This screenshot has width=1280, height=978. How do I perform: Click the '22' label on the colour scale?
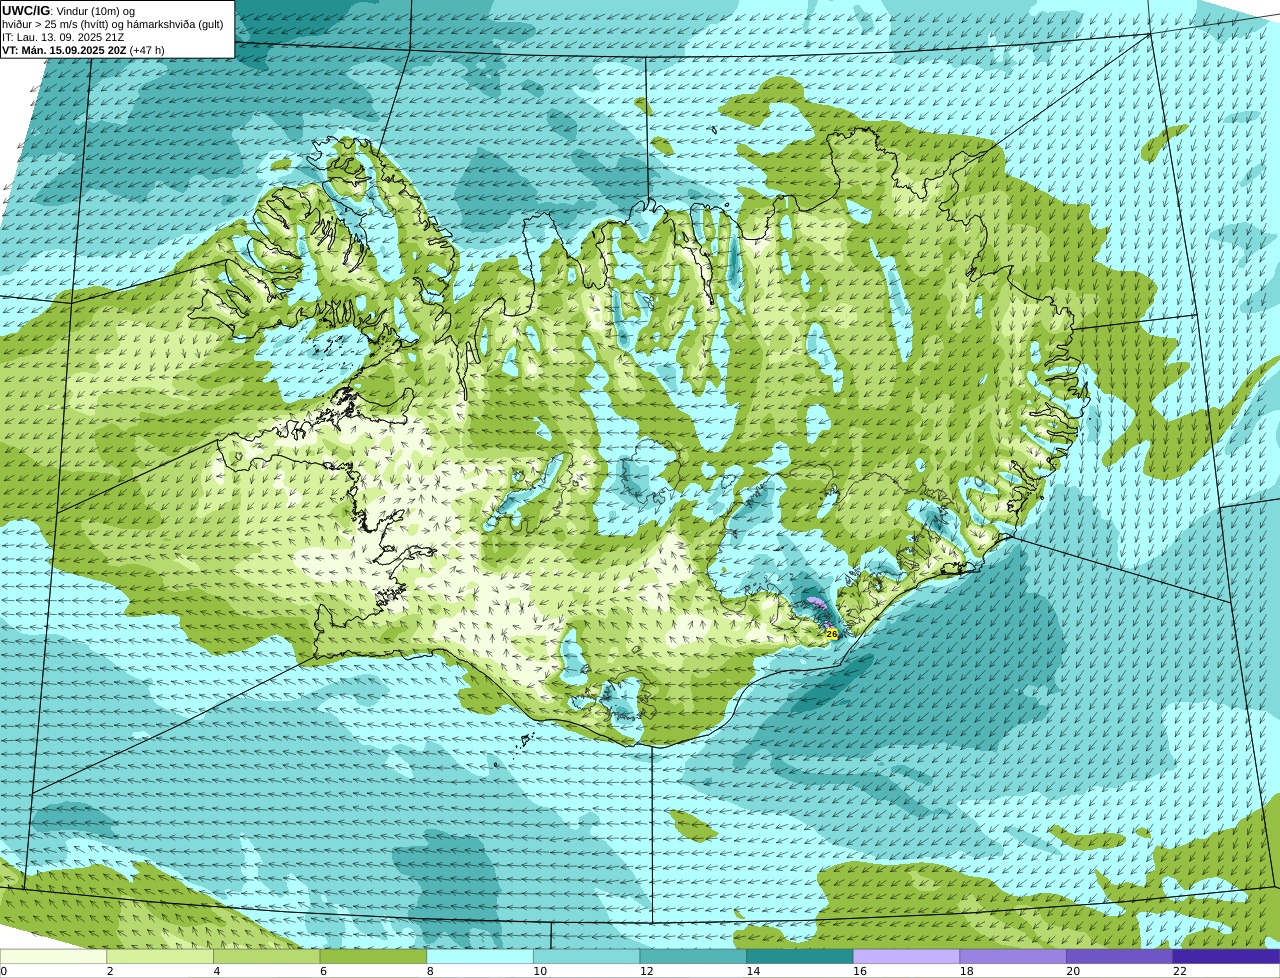tap(1180, 971)
